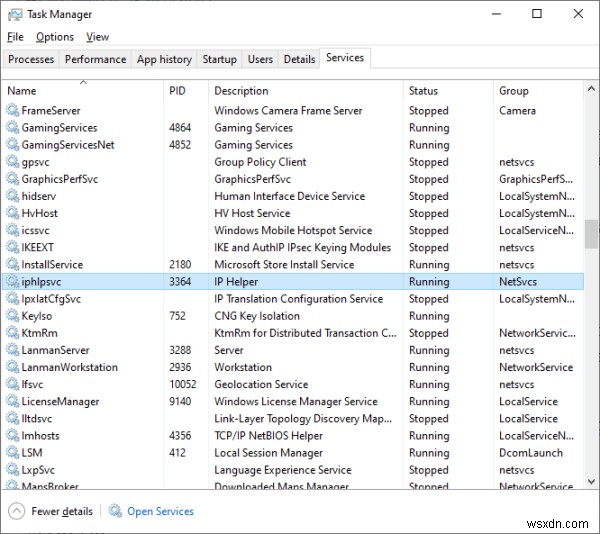
Task: Switch to the Performance tab
Action: click(95, 59)
